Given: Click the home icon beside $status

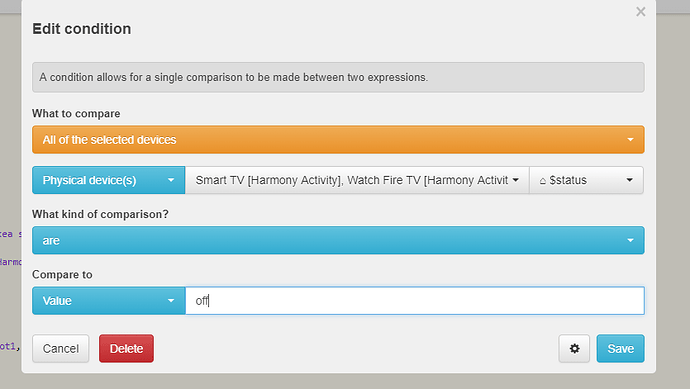Looking at the screenshot, I should 543,180.
